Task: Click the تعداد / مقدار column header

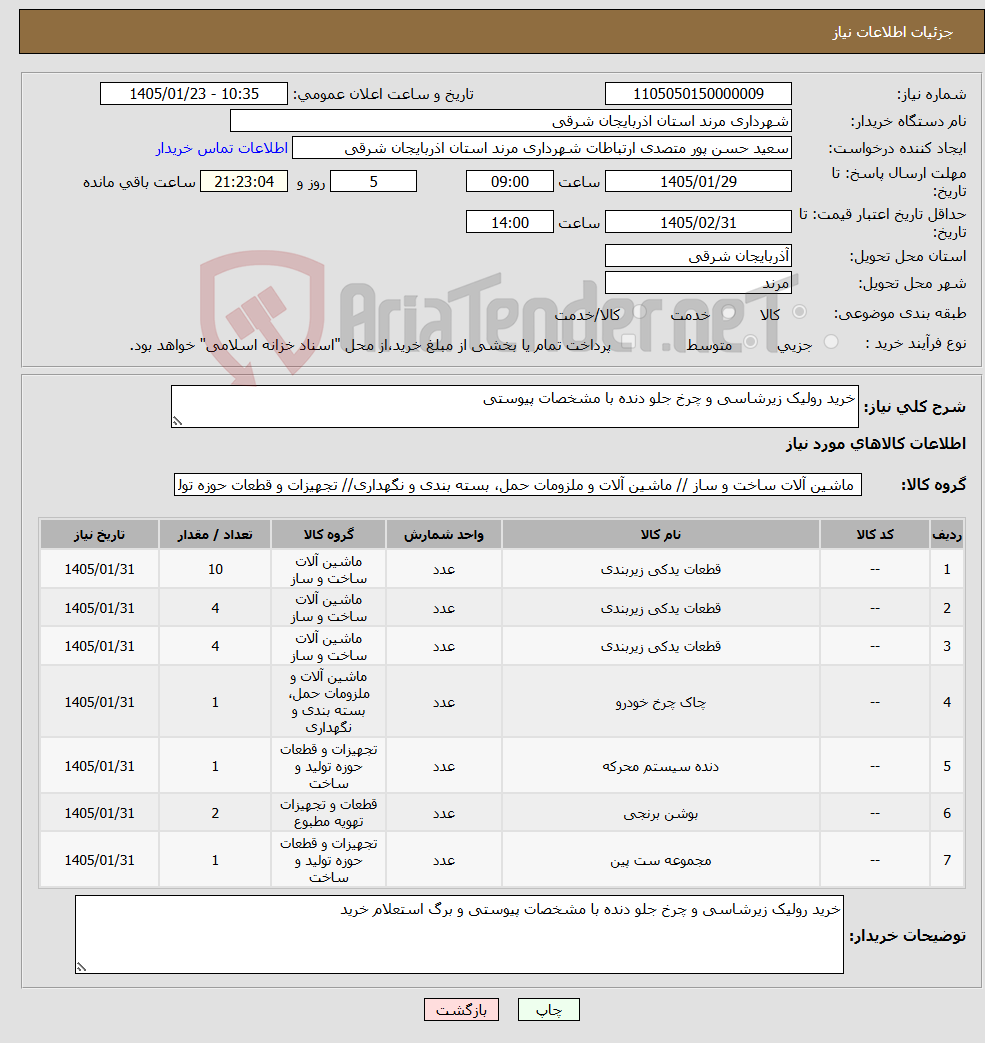Action: click(x=215, y=535)
